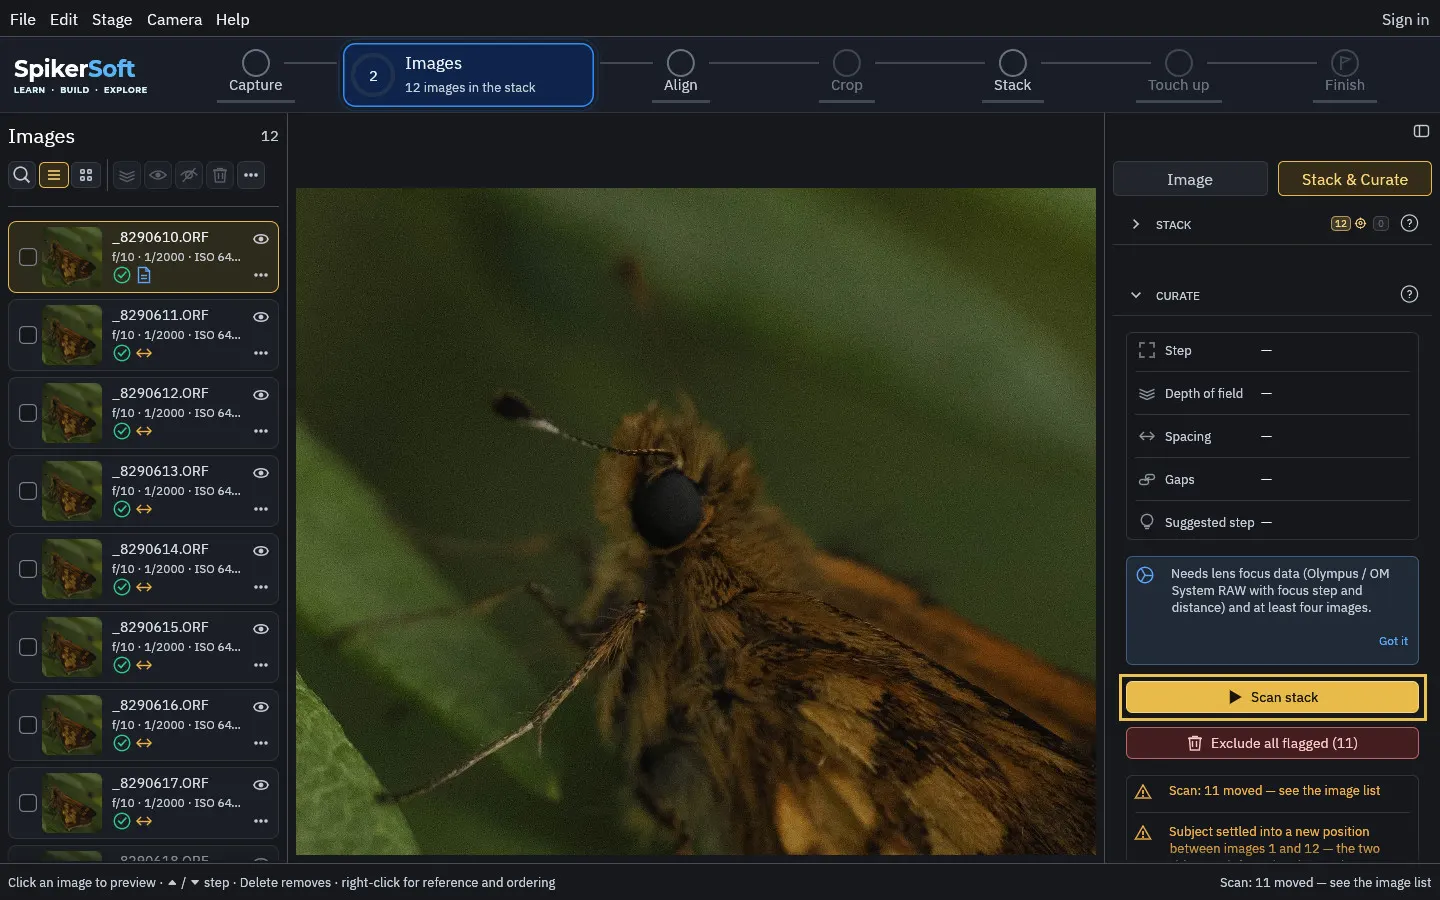The image size is (1440, 900).
Task: Click the document icon on _8290610.ORF
Action: click(x=144, y=275)
